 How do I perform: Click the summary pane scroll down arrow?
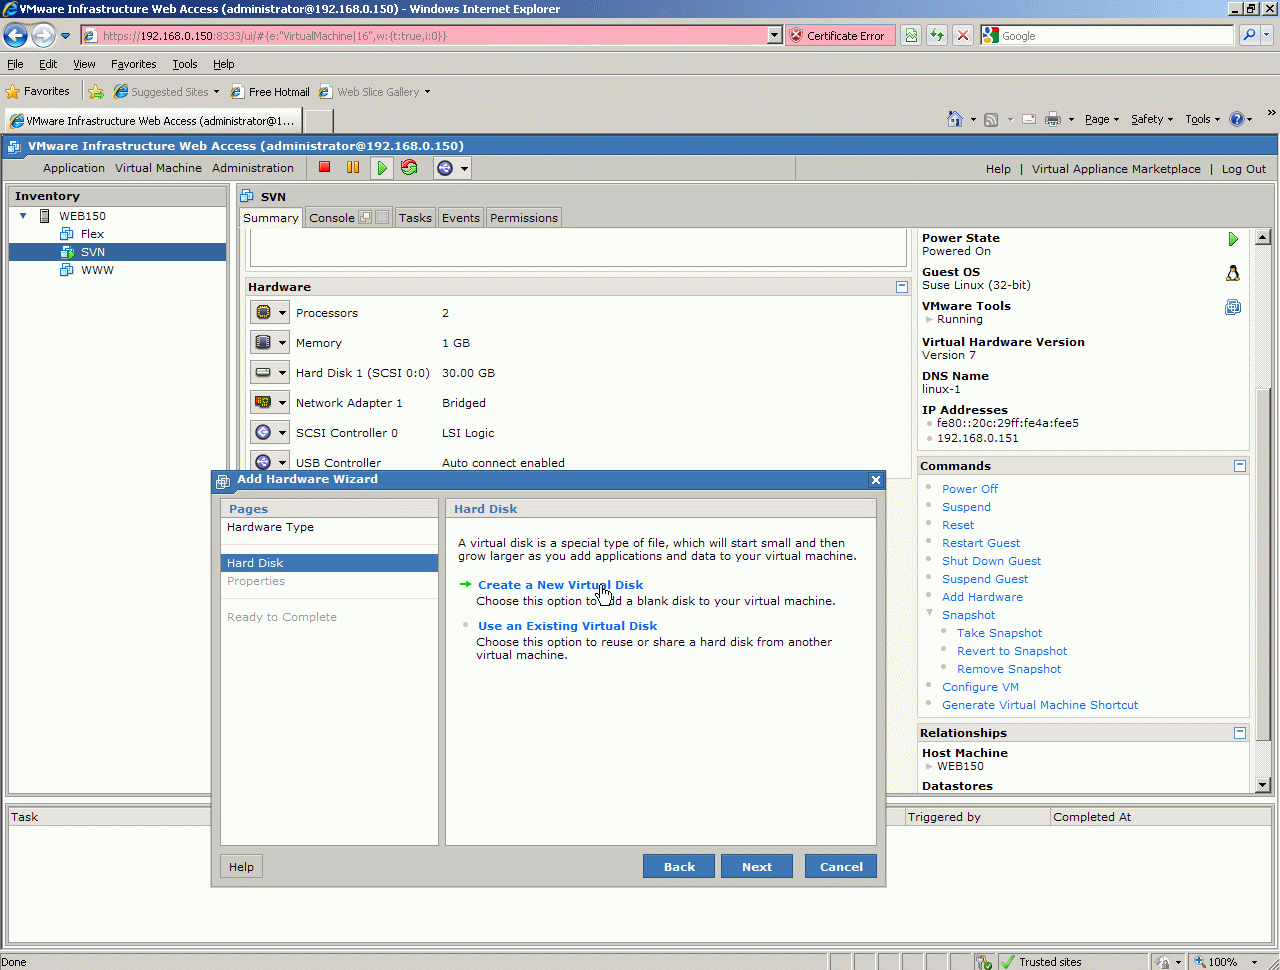(1262, 785)
